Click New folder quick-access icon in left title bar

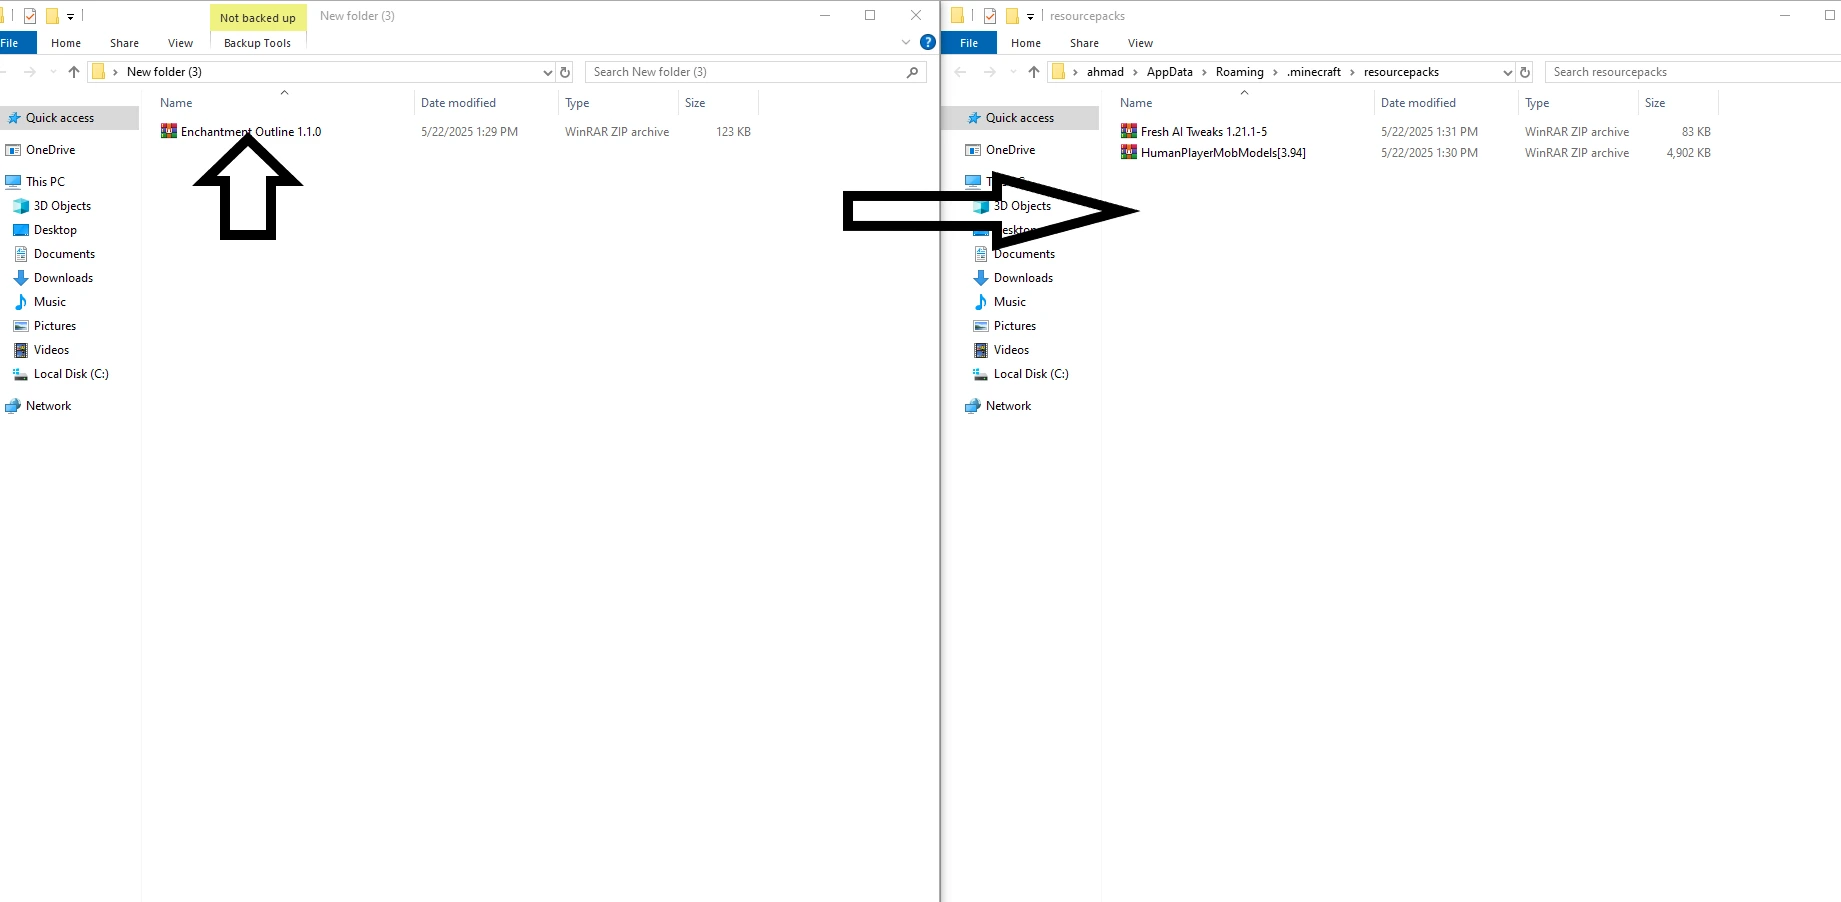pyautogui.click(x=52, y=16)
